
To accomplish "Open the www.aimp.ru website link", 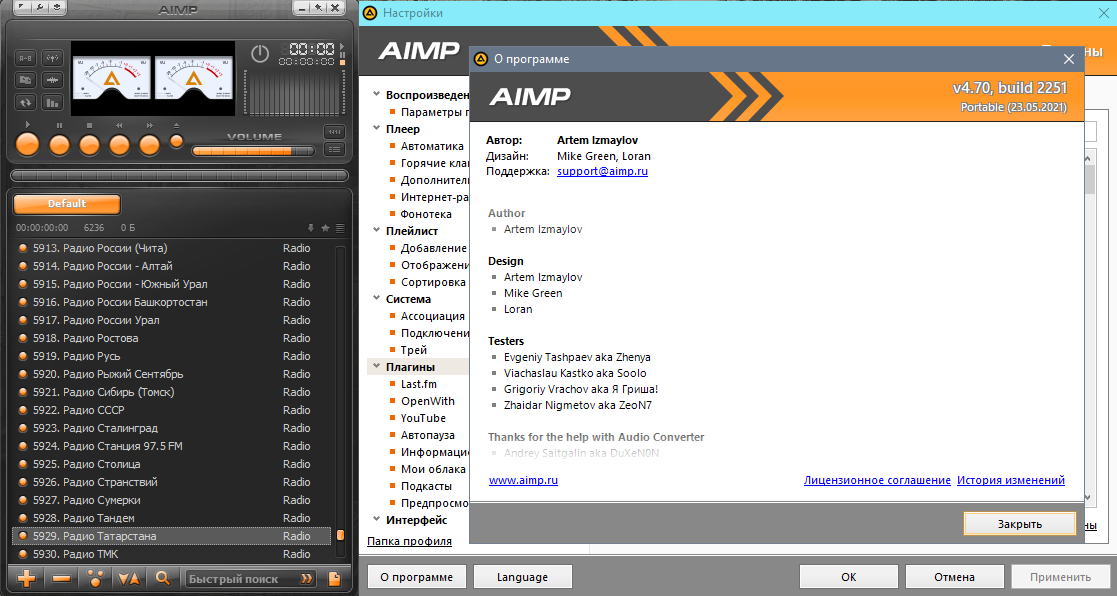I will click(x=523, y=480).
